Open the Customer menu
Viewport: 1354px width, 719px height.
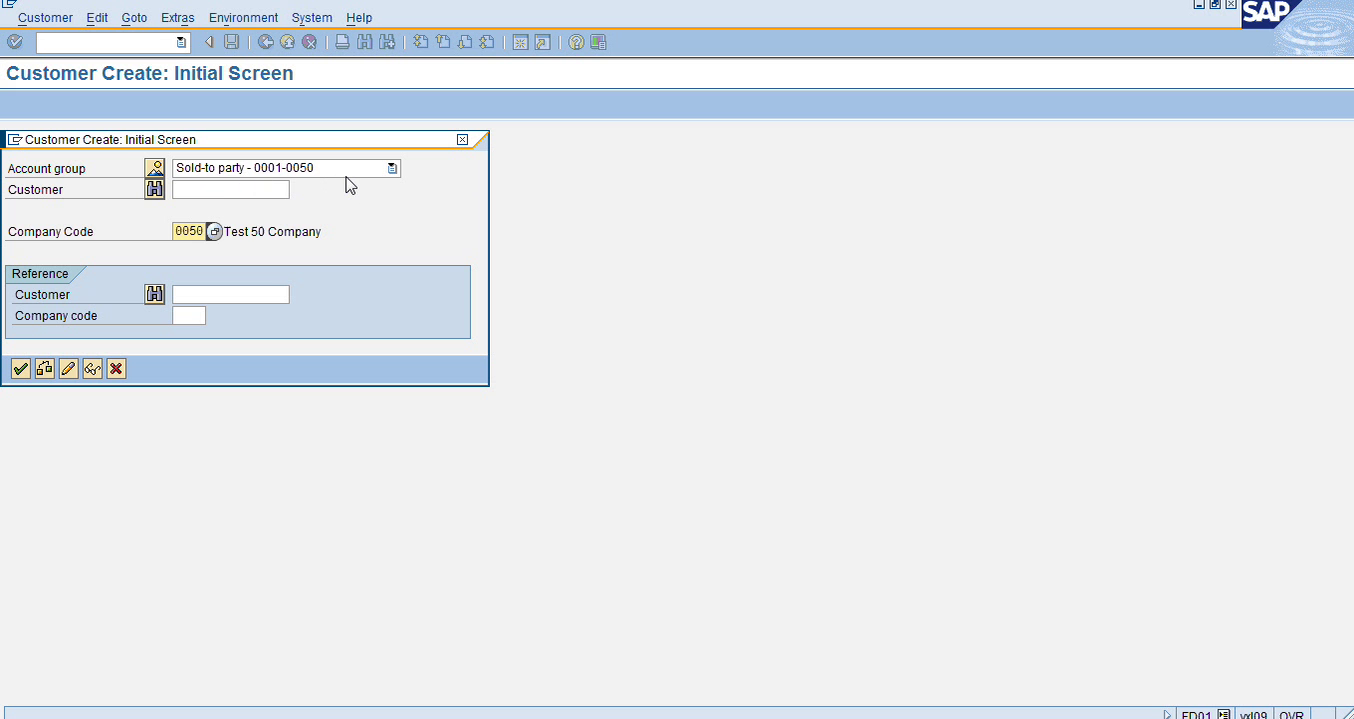45,17
